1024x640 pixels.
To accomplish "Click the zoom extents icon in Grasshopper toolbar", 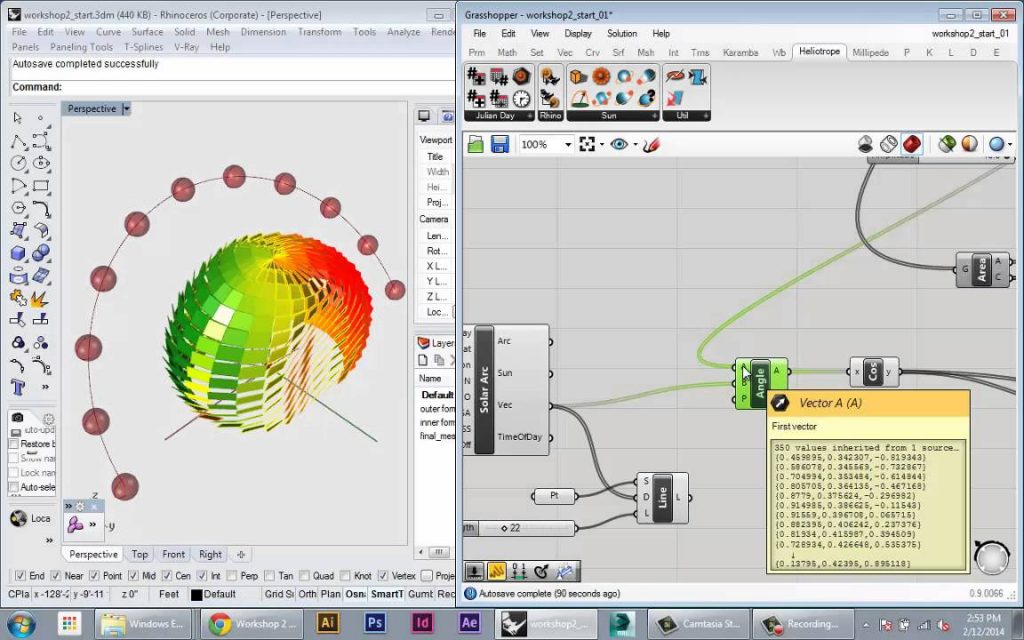I will pos(587,144).
